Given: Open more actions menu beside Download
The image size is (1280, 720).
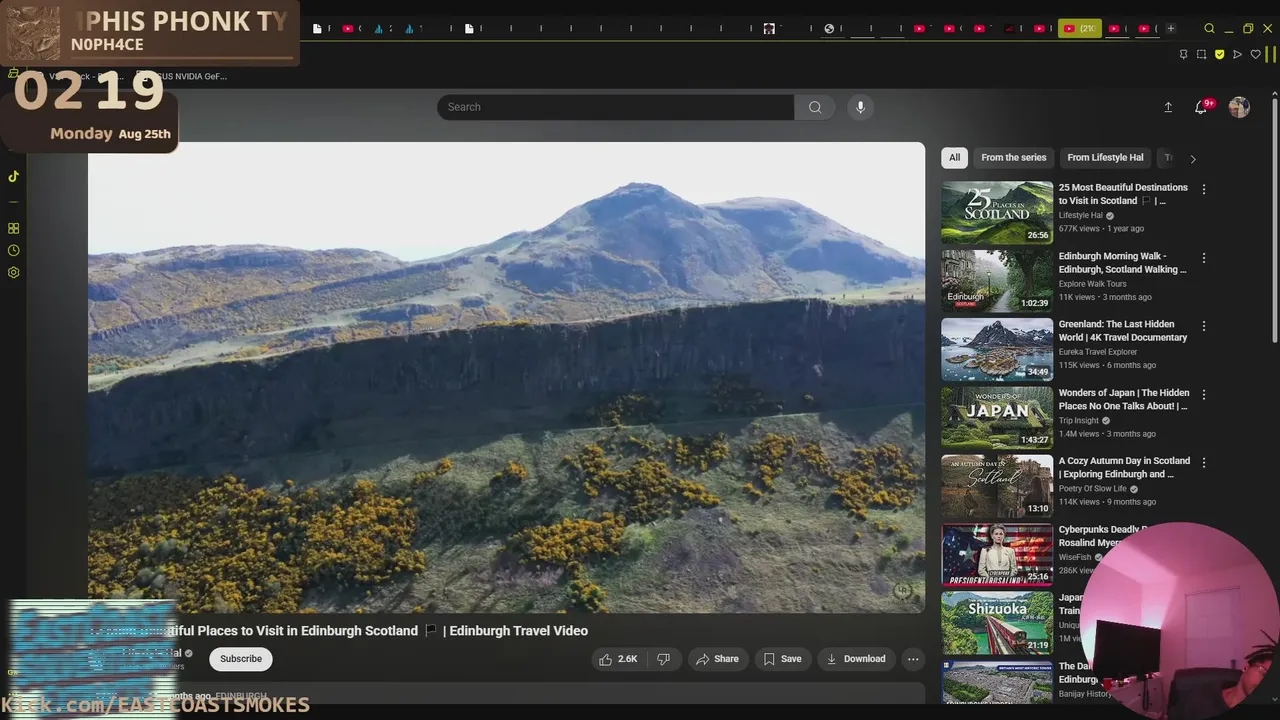Looking at the screenshot, I should click(x=913, y=659).
